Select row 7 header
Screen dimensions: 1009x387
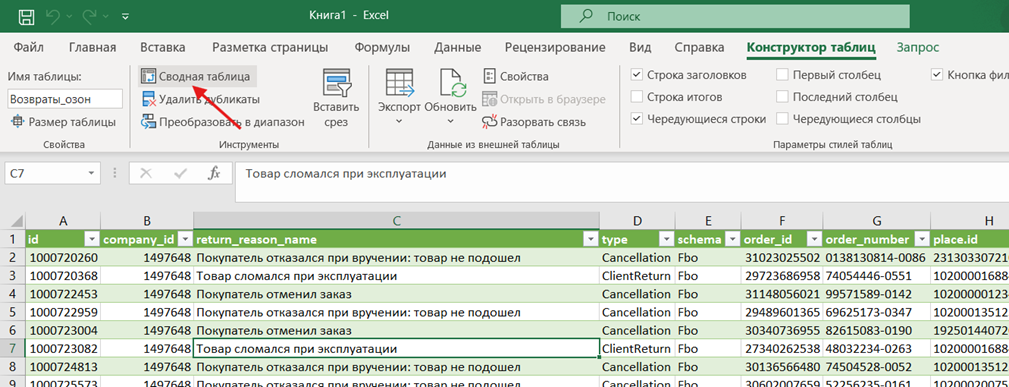coord(12,349)
